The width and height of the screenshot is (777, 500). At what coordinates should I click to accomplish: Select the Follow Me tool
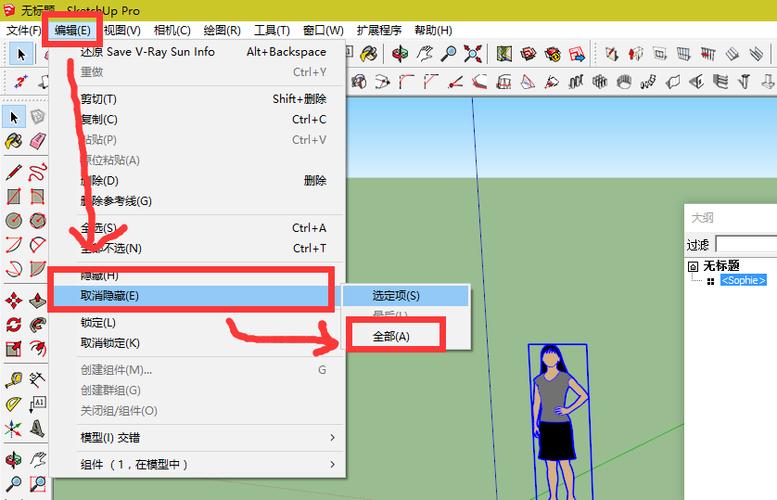click(x=38, y=325)
